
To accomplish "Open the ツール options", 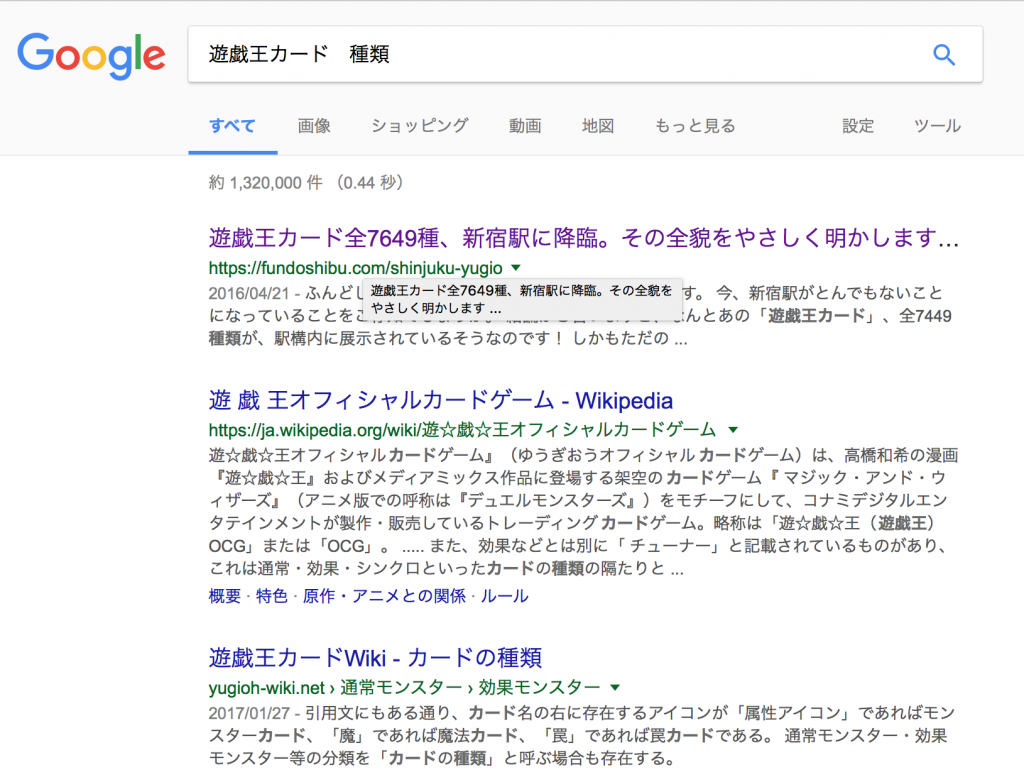I will 937,125.
